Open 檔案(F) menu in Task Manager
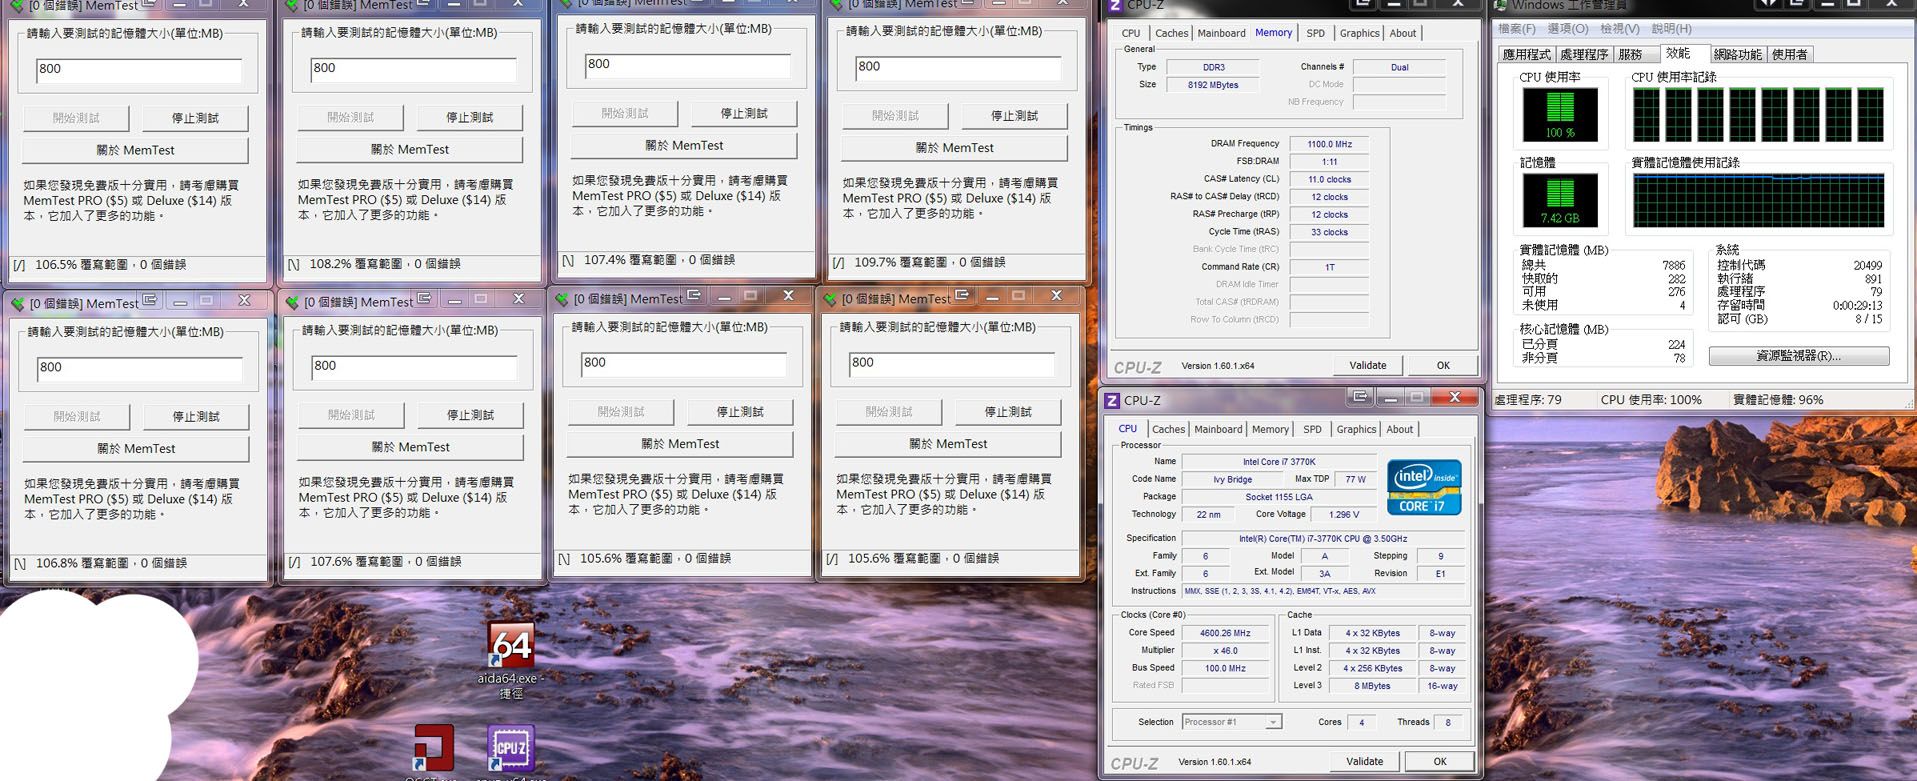The height and width of the screenshot is (781, 1917). point(1516,29)
